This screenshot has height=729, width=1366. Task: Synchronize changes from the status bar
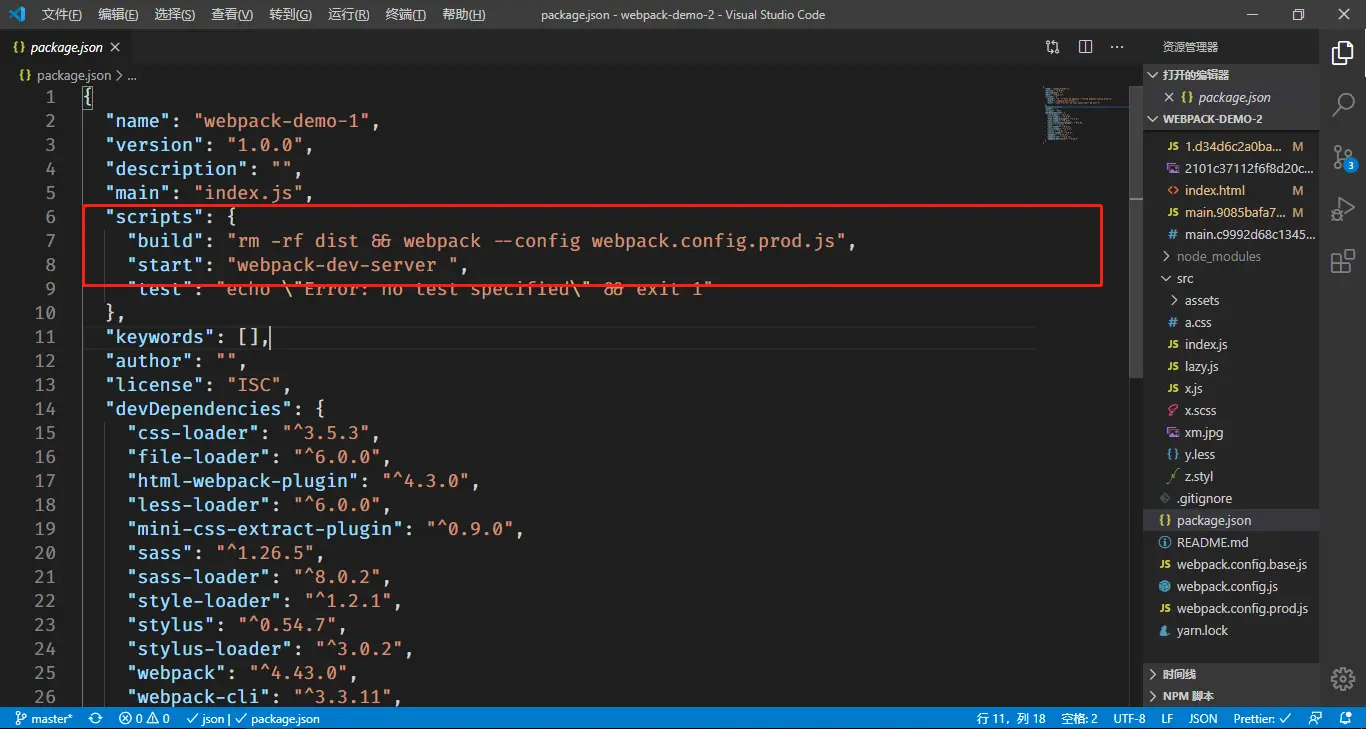click(x=96, y=719)
